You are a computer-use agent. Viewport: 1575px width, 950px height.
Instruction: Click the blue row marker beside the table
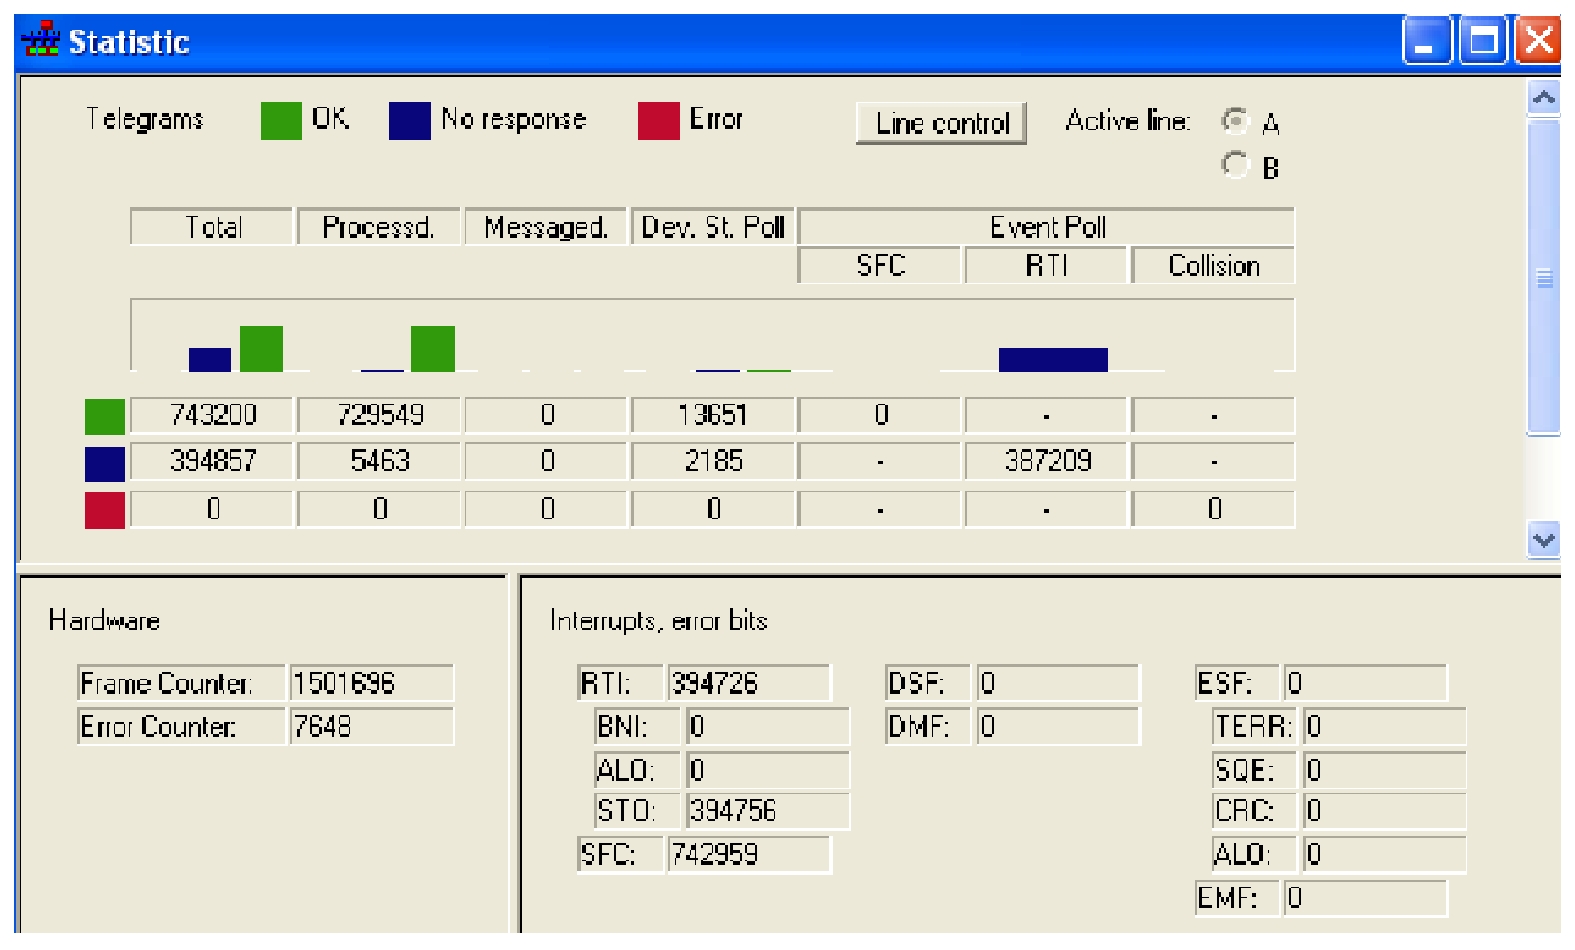coord(105,463)
